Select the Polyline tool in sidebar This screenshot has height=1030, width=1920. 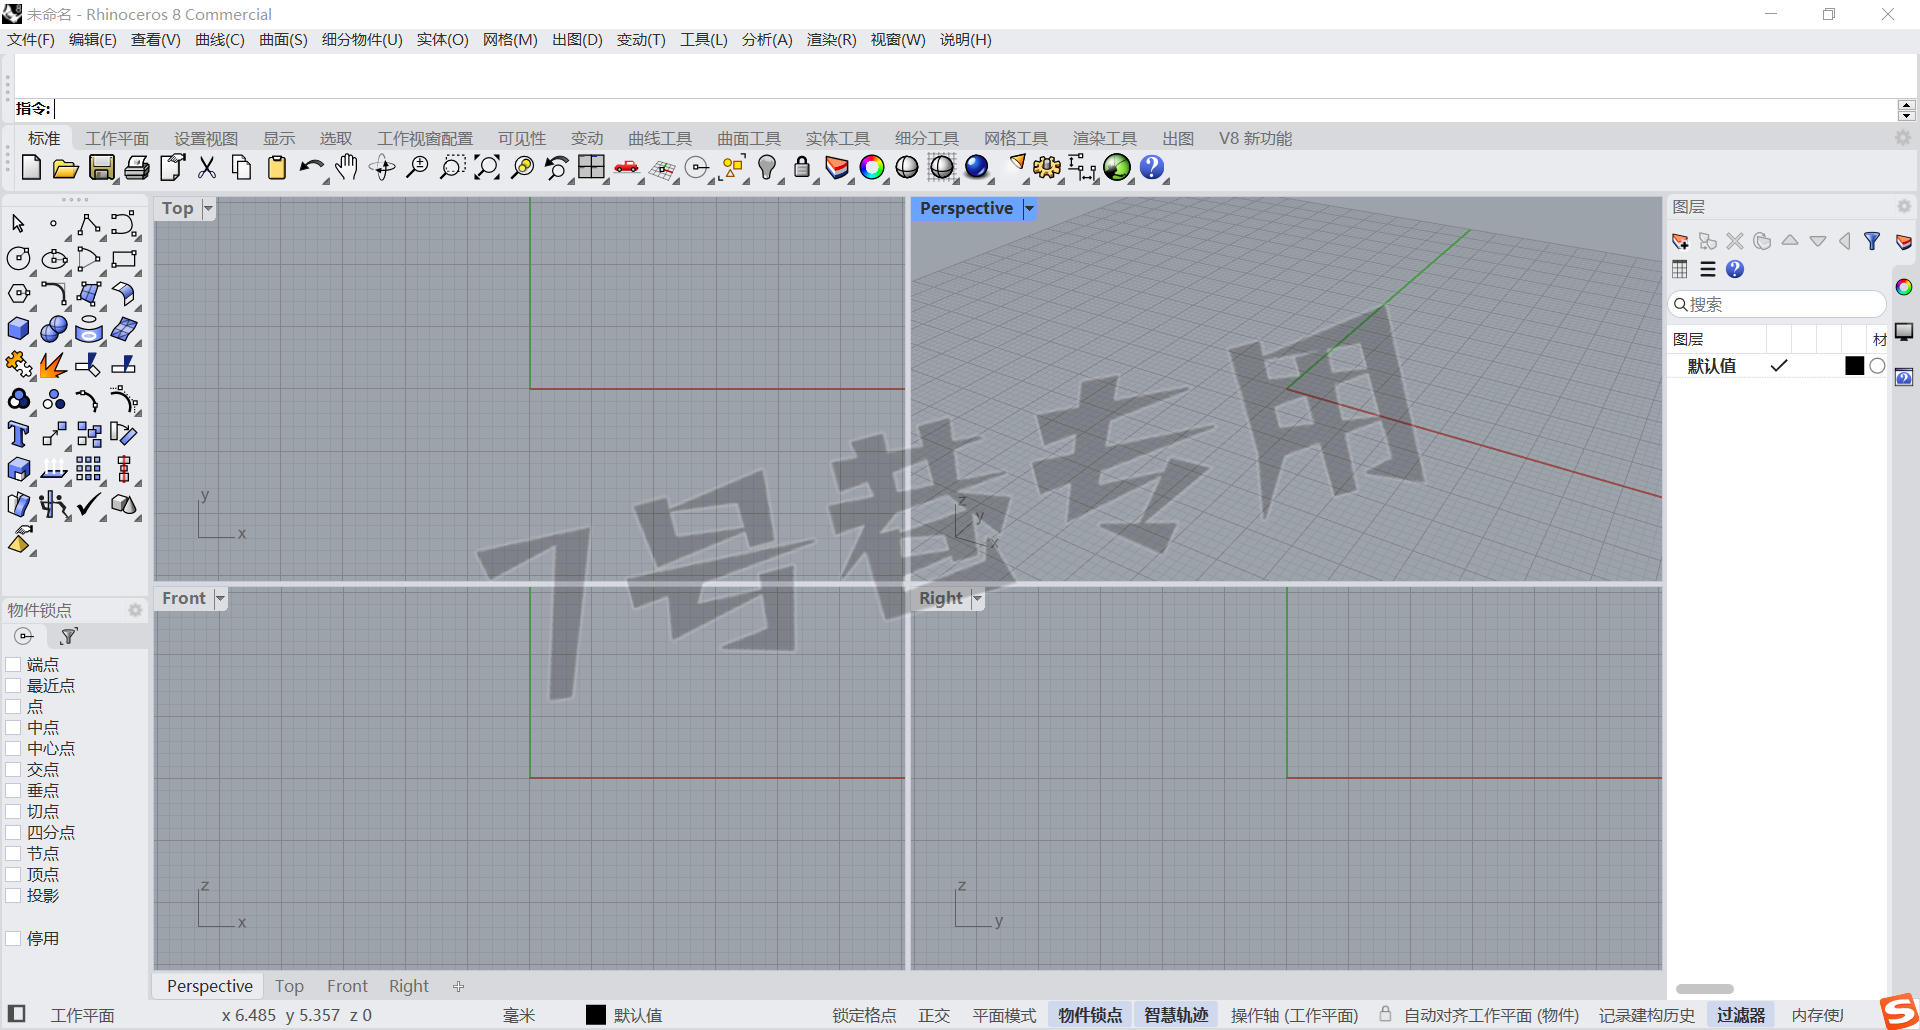pos(89,224)
